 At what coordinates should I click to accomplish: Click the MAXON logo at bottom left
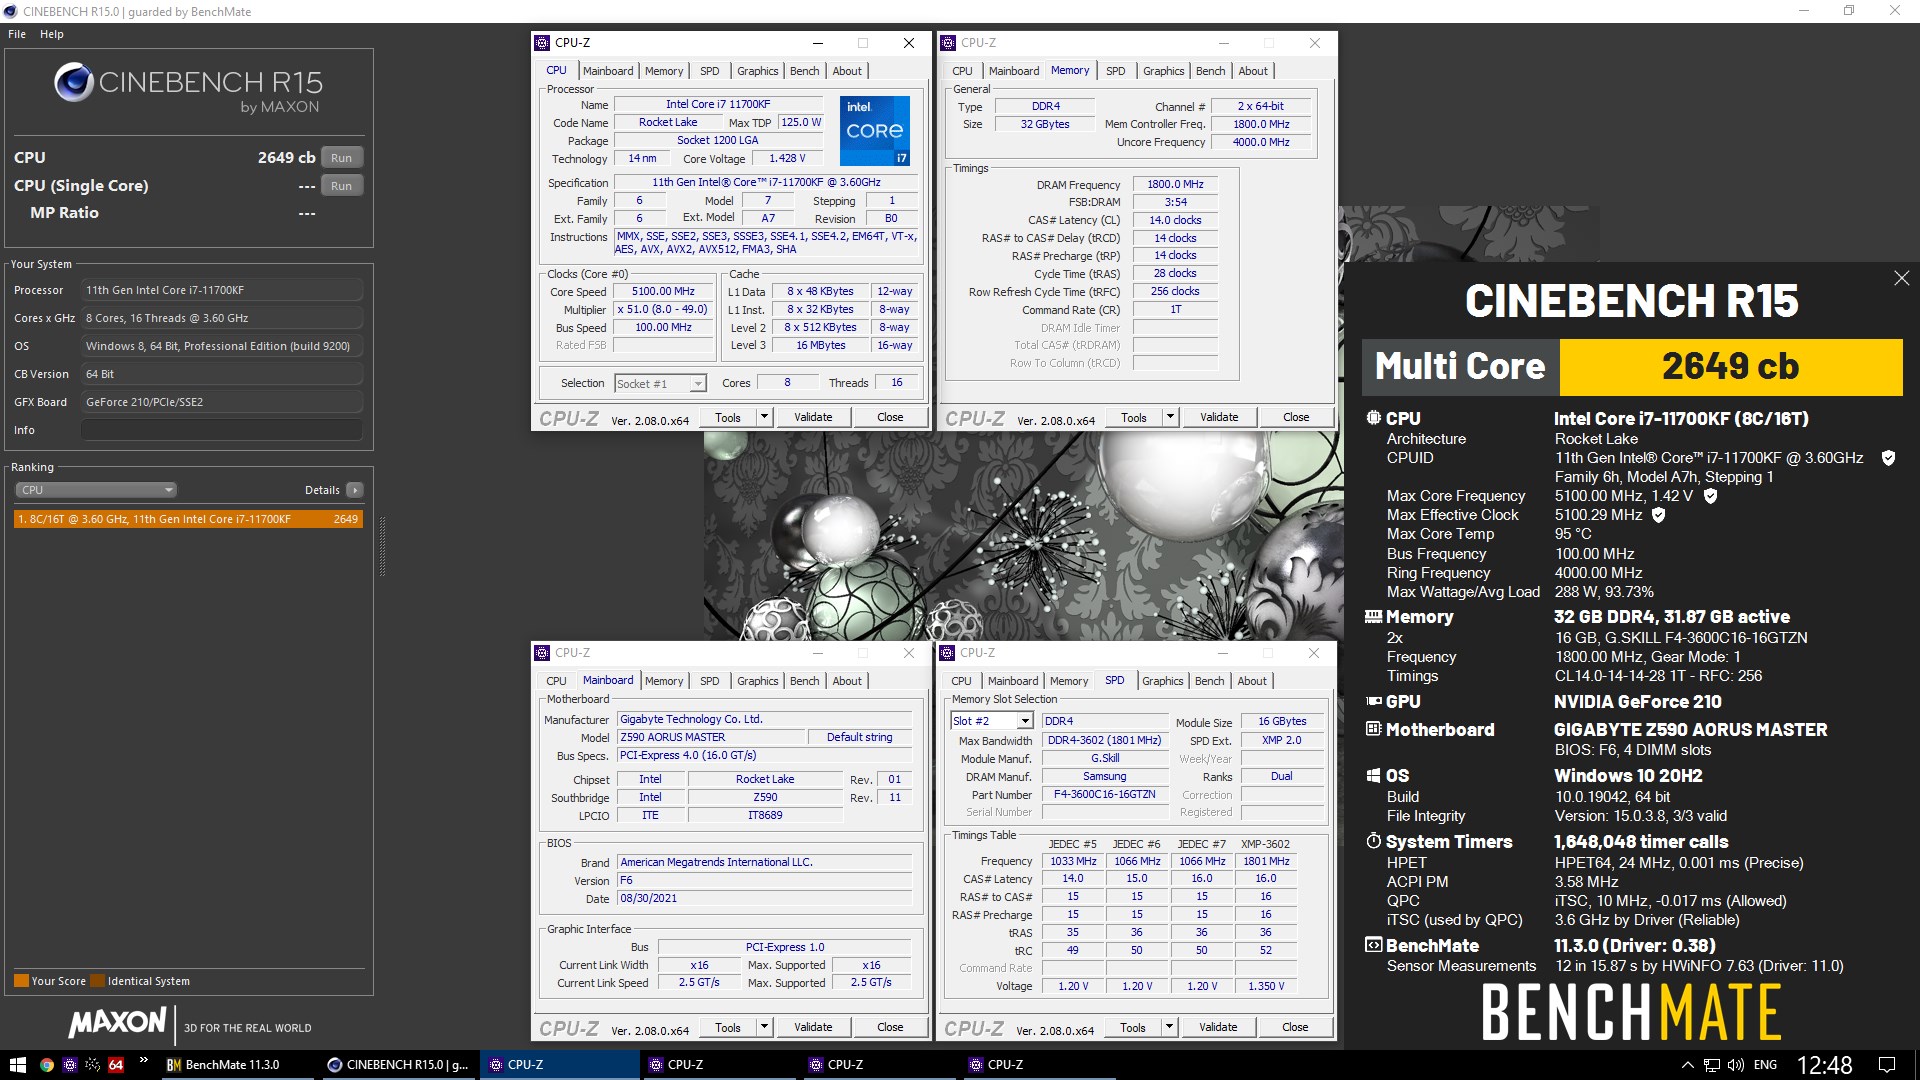point(118,1022)
